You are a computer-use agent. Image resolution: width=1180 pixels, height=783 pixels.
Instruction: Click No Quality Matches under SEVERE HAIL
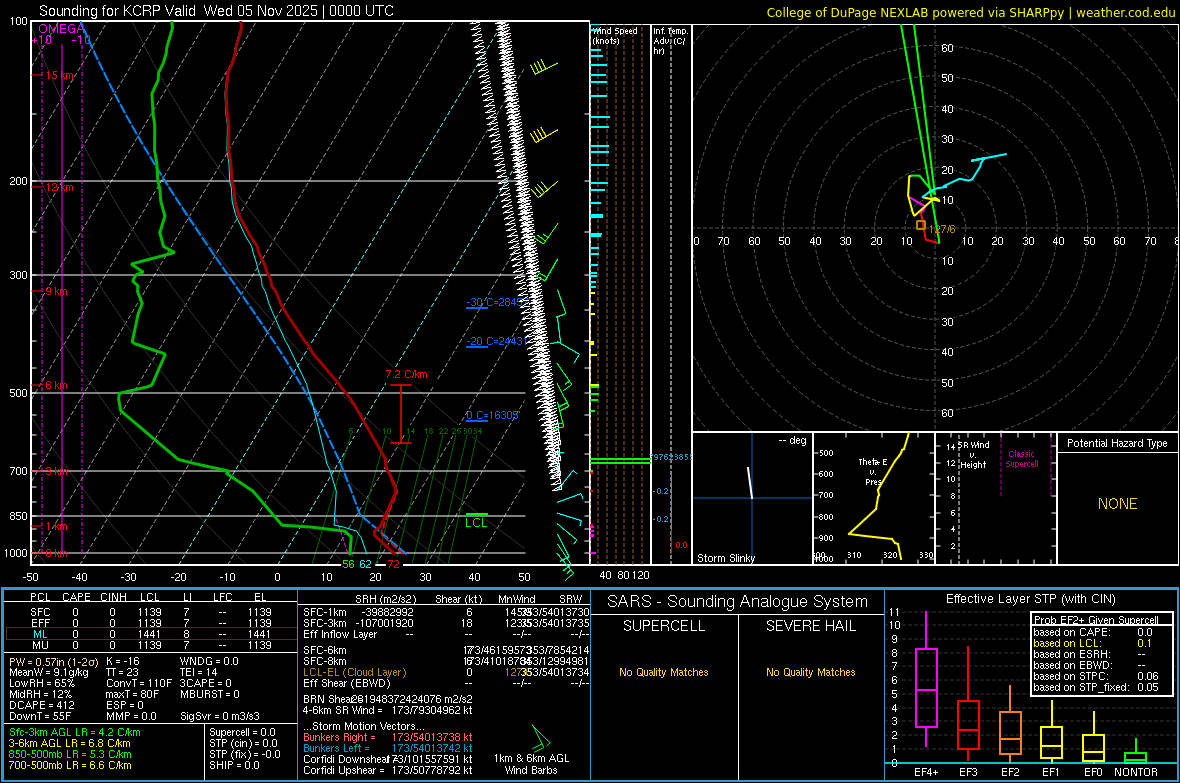pos(810,672)
